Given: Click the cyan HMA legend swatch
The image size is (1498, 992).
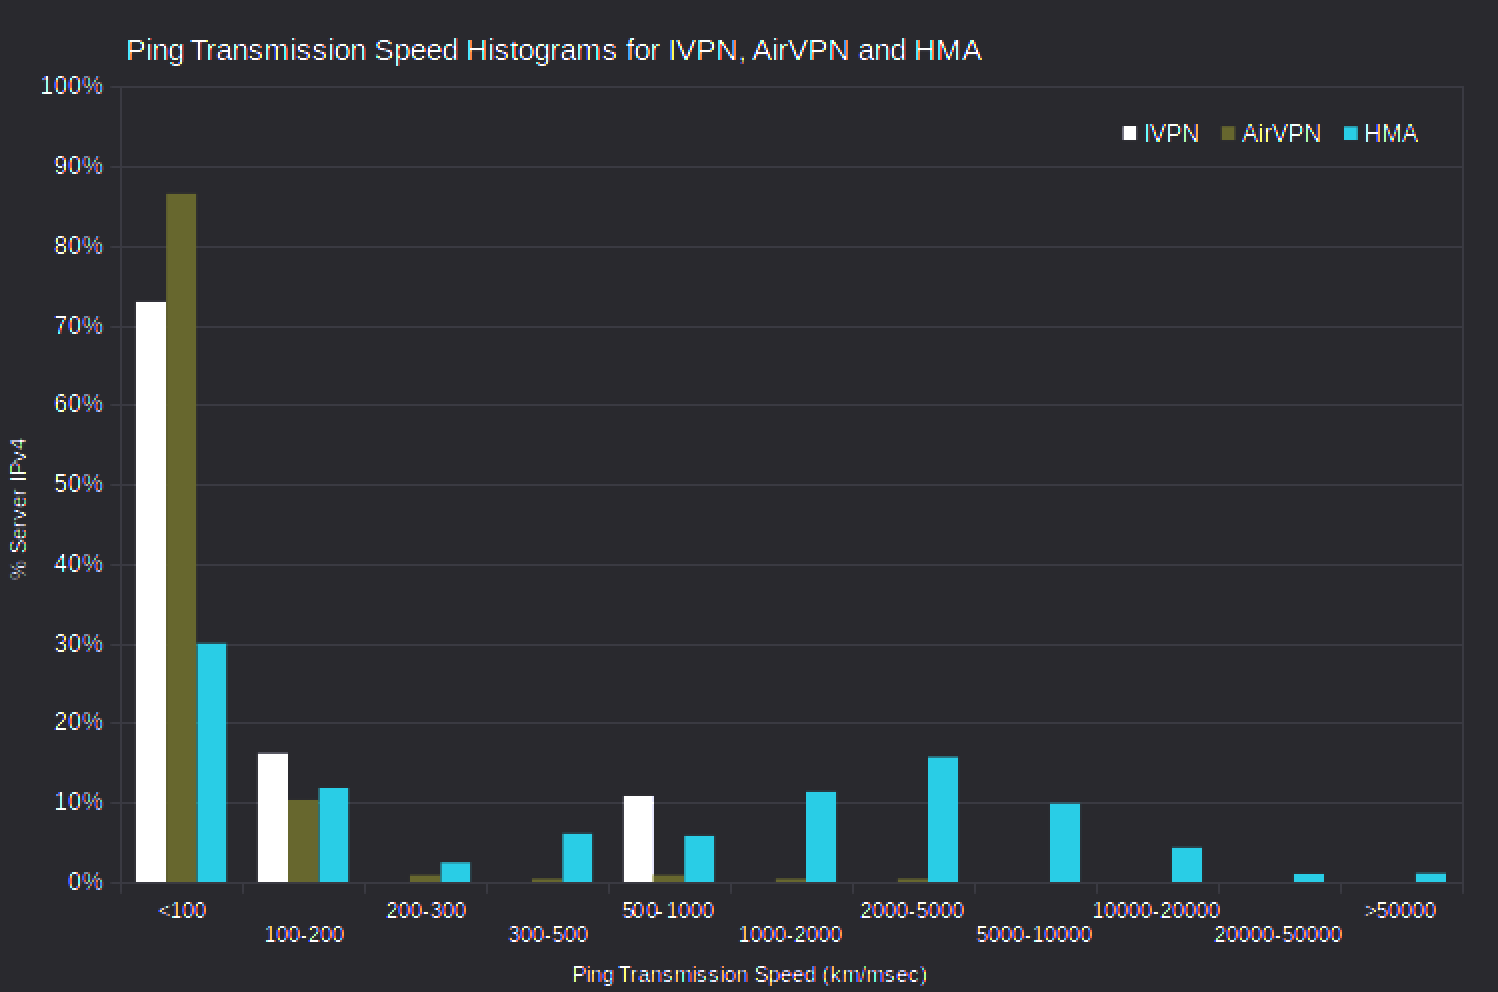Looking at the screenshot, I should click(x=1350, y=134).
